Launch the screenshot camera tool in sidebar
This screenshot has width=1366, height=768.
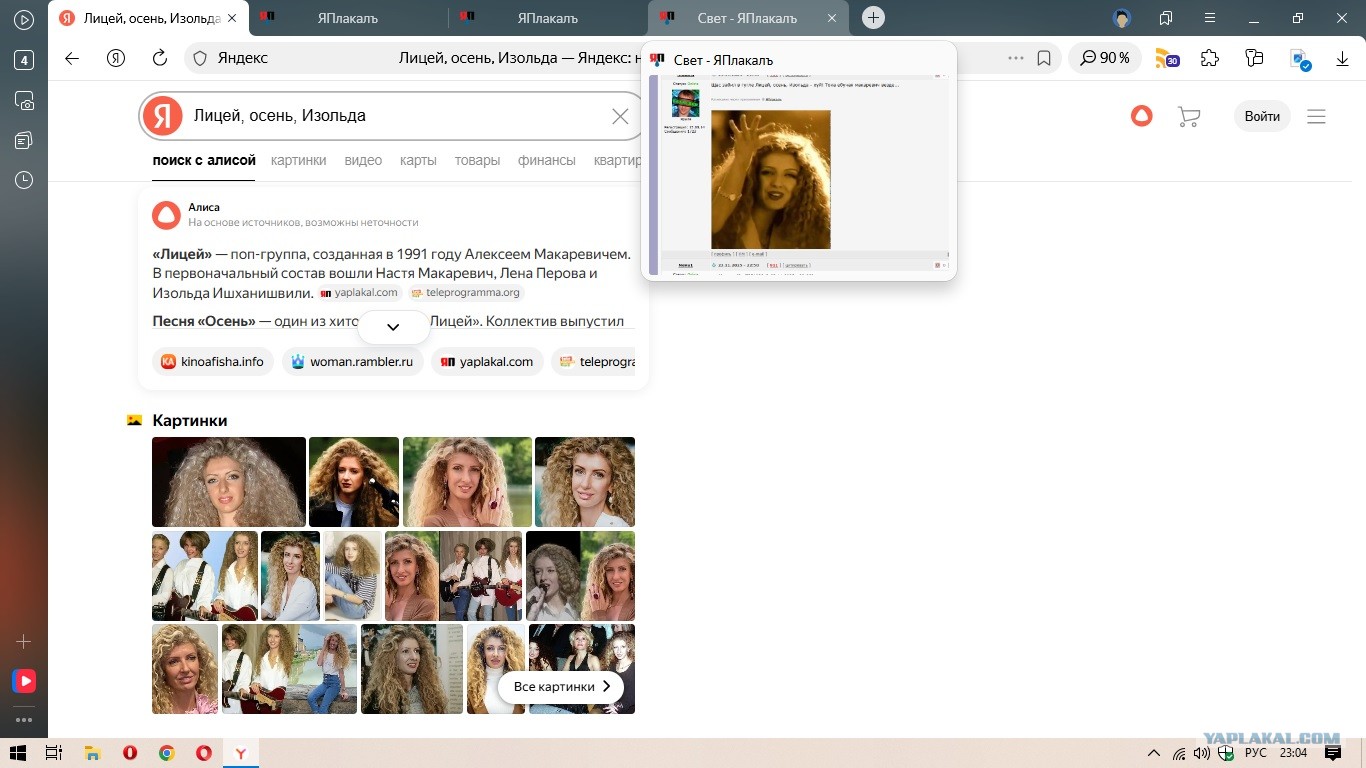[24, 100]
